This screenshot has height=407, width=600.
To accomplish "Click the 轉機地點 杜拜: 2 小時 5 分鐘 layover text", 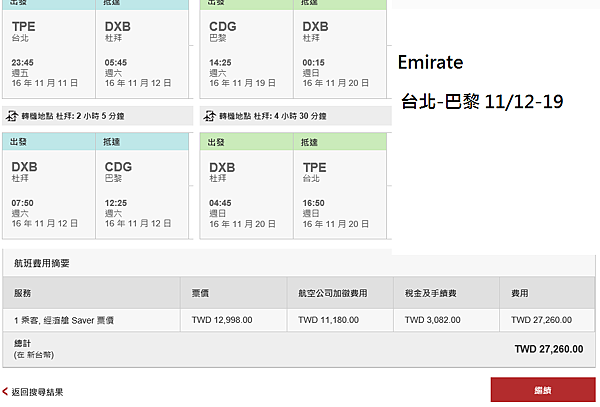I will 73,116.
